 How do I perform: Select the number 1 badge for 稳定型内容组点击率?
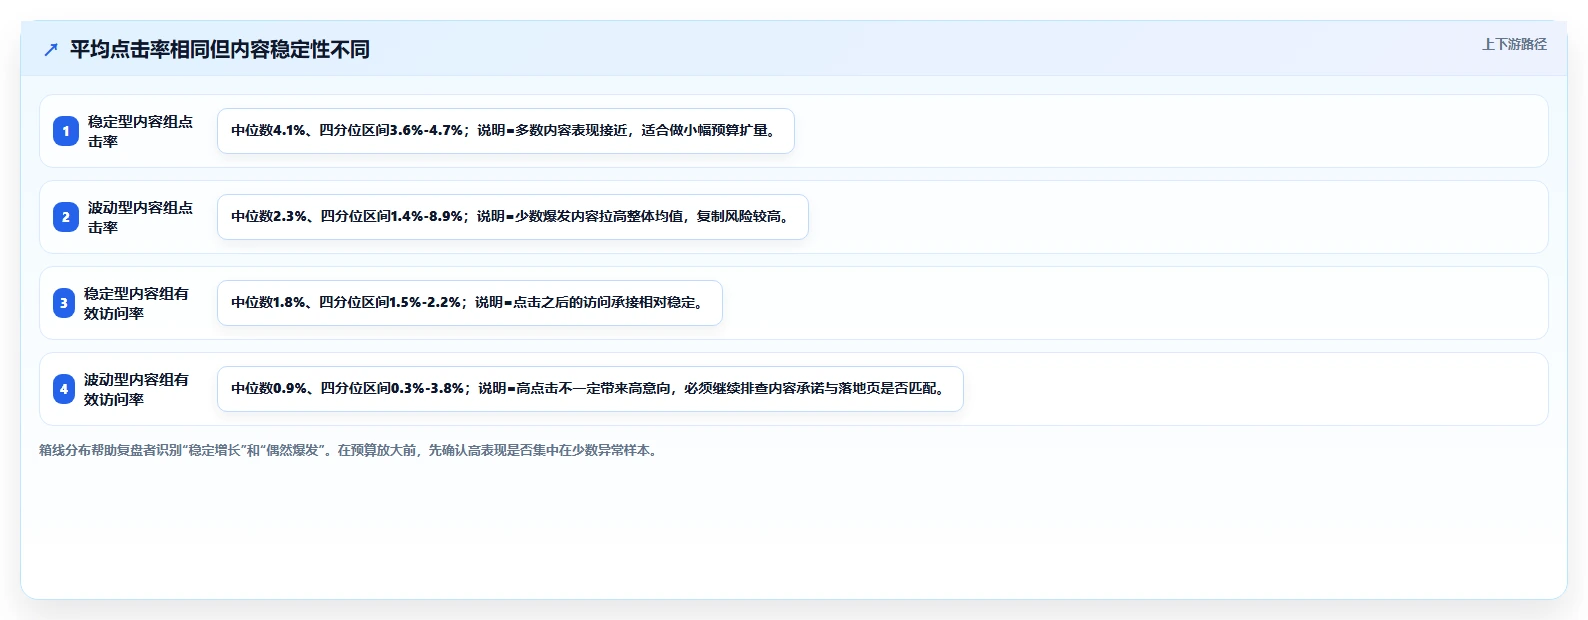pyautogui.click(x=66, y=131)
